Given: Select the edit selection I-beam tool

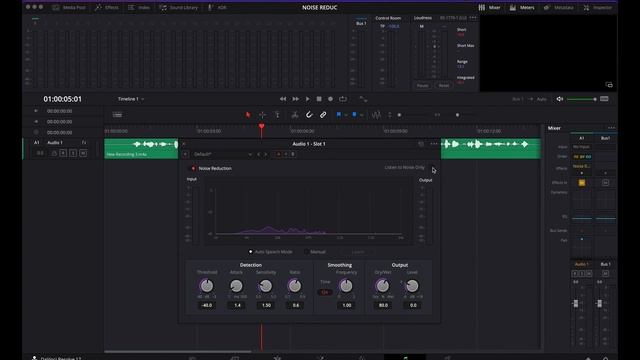Looking at the screenshot, I should [x=277, y=115].
